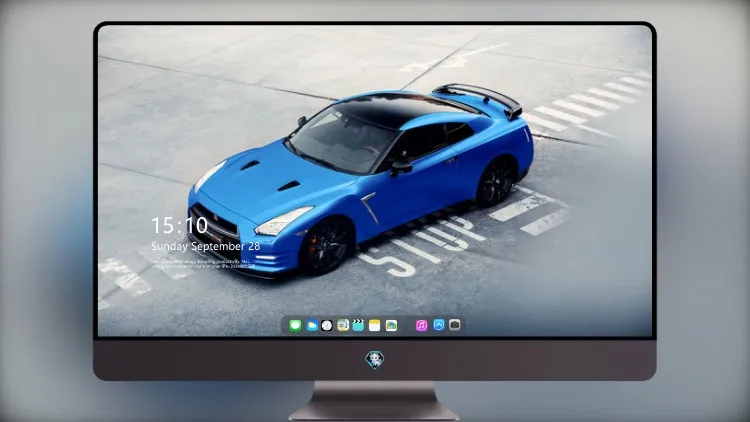This screenshot has height=422, width=750.
Task: Open the Weather app in dock
Action: pos(311,326)
